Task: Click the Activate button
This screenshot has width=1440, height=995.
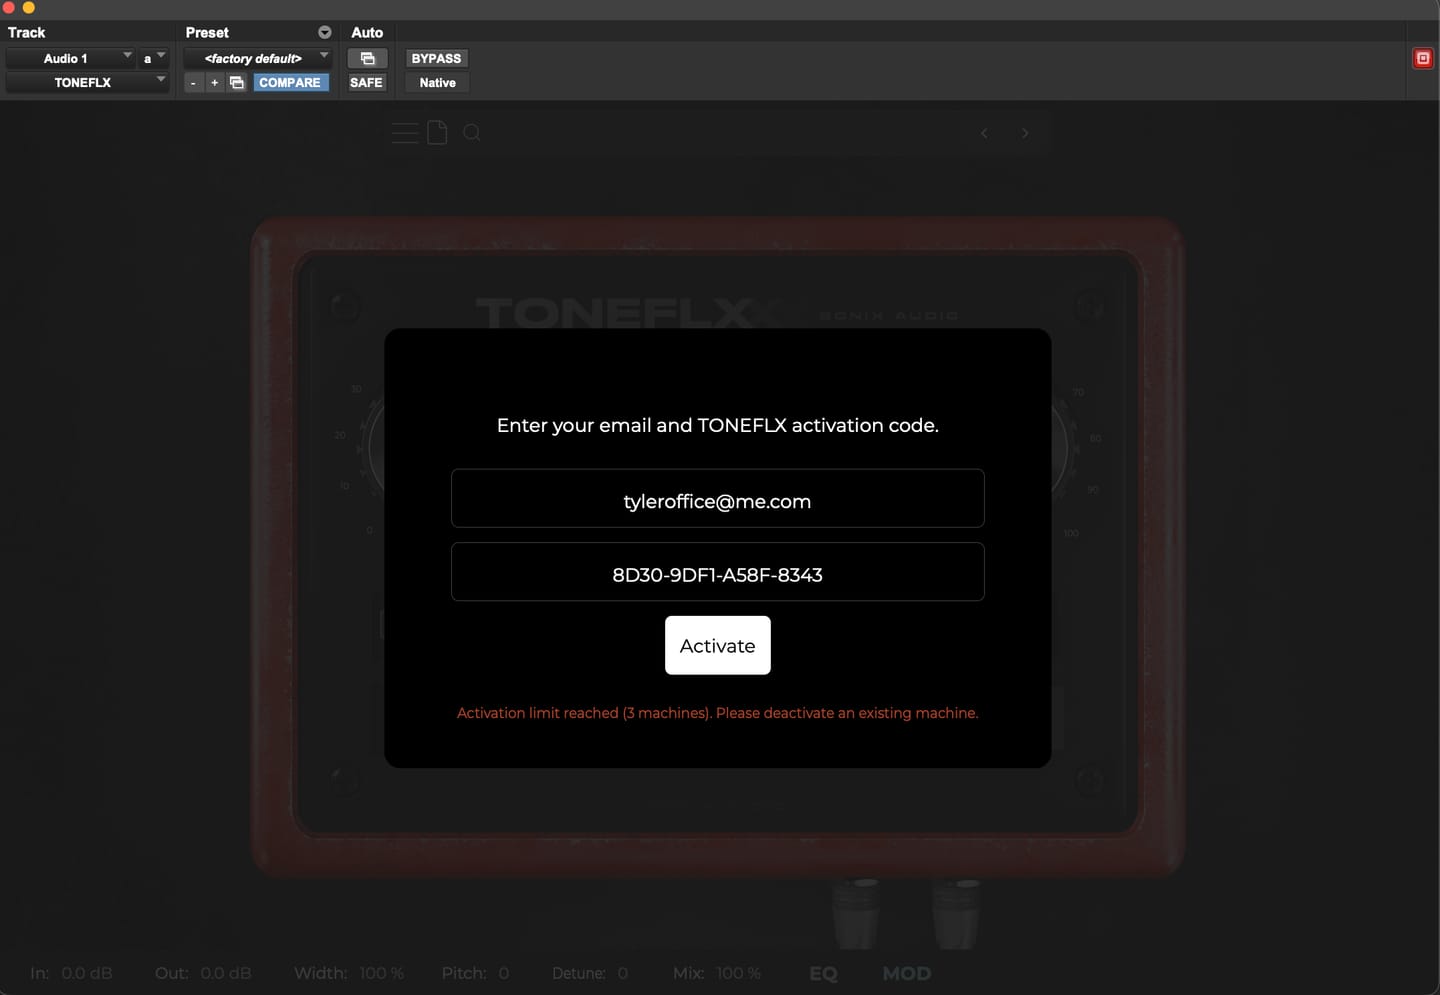Action: pyautogui.click(x=718, y=645)
